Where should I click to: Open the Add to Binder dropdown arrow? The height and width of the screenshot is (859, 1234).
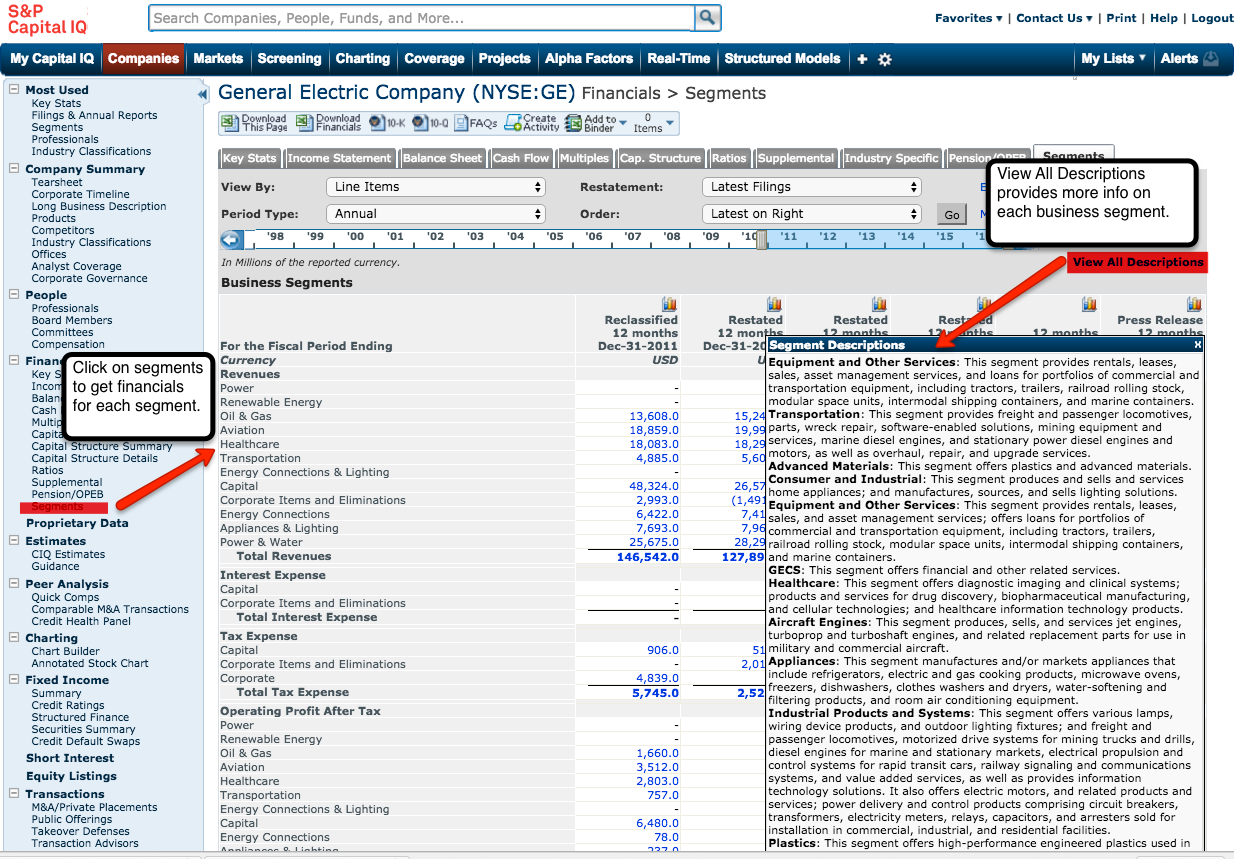[x=623, y=123]
